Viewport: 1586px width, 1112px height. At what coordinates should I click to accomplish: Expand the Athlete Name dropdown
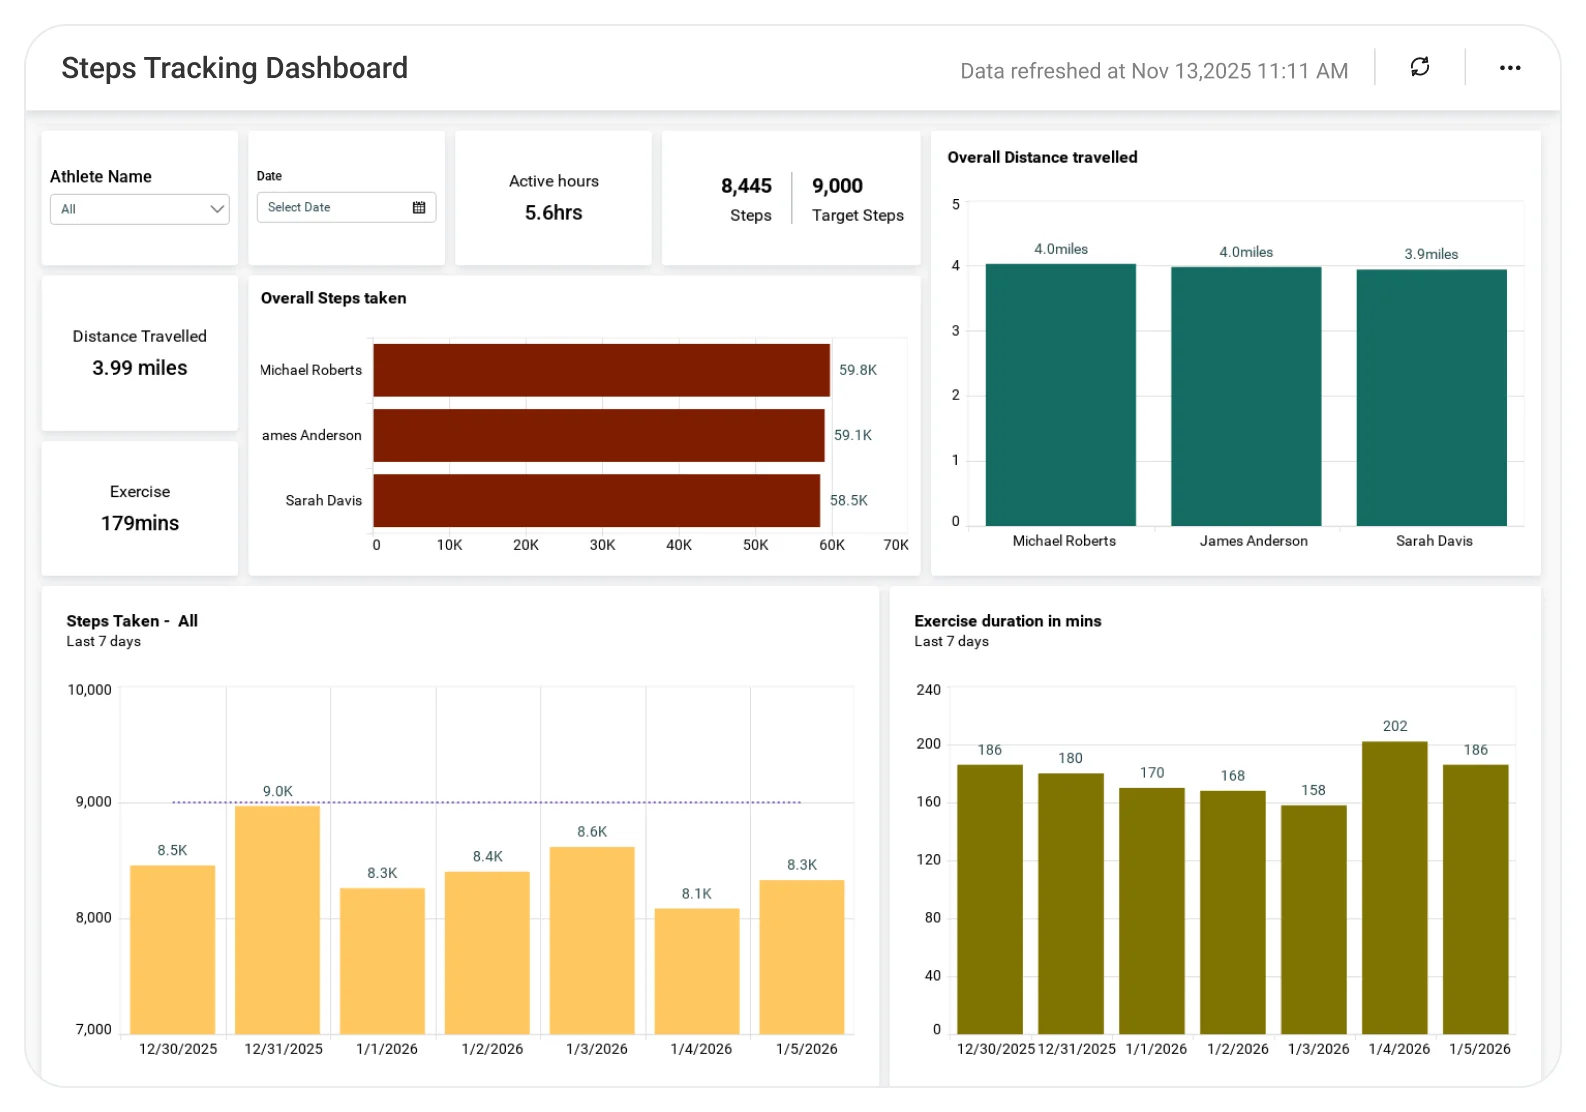(140, 209)
